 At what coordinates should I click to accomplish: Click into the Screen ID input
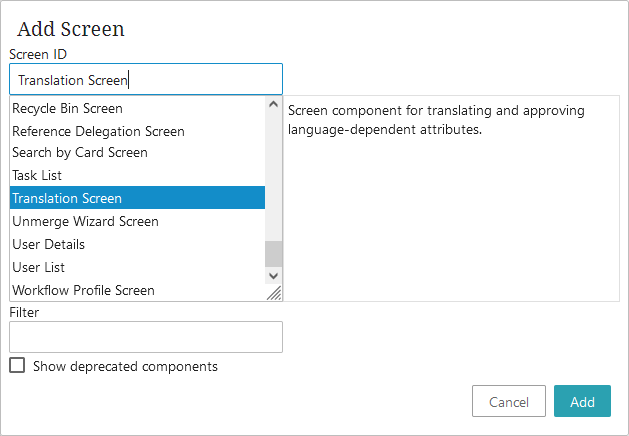tap(146, 79)
